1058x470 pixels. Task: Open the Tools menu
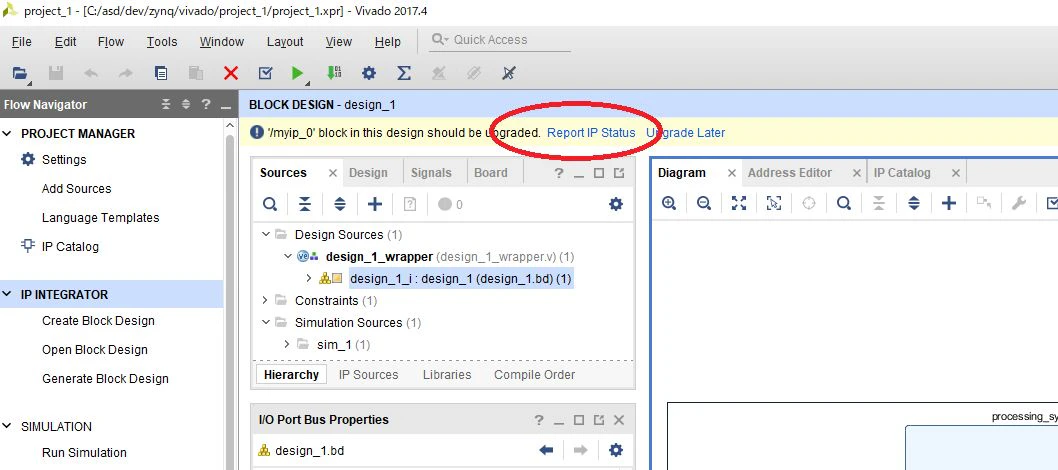point(162,42)
